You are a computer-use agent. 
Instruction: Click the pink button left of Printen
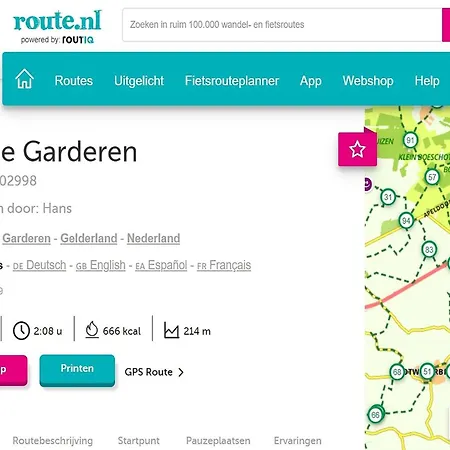(13, 370)
